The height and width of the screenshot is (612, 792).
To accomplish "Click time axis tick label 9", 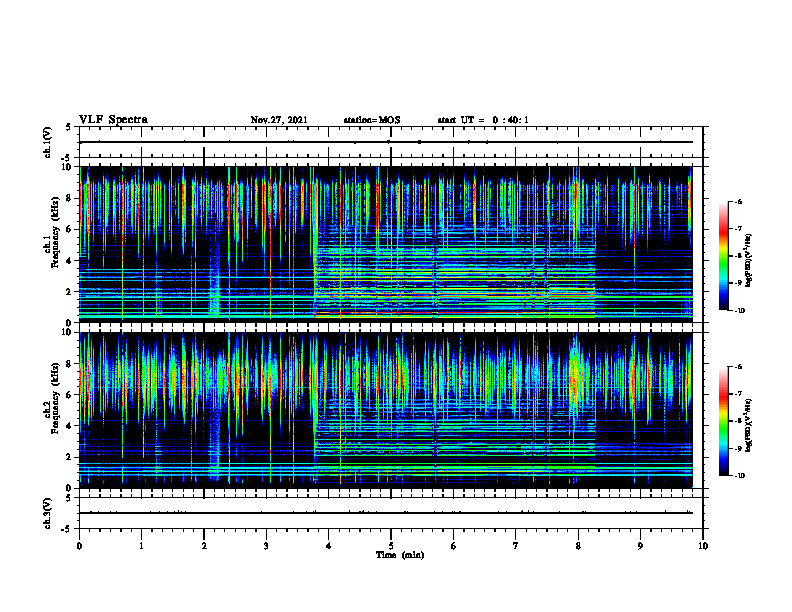I will click(640, 546).
